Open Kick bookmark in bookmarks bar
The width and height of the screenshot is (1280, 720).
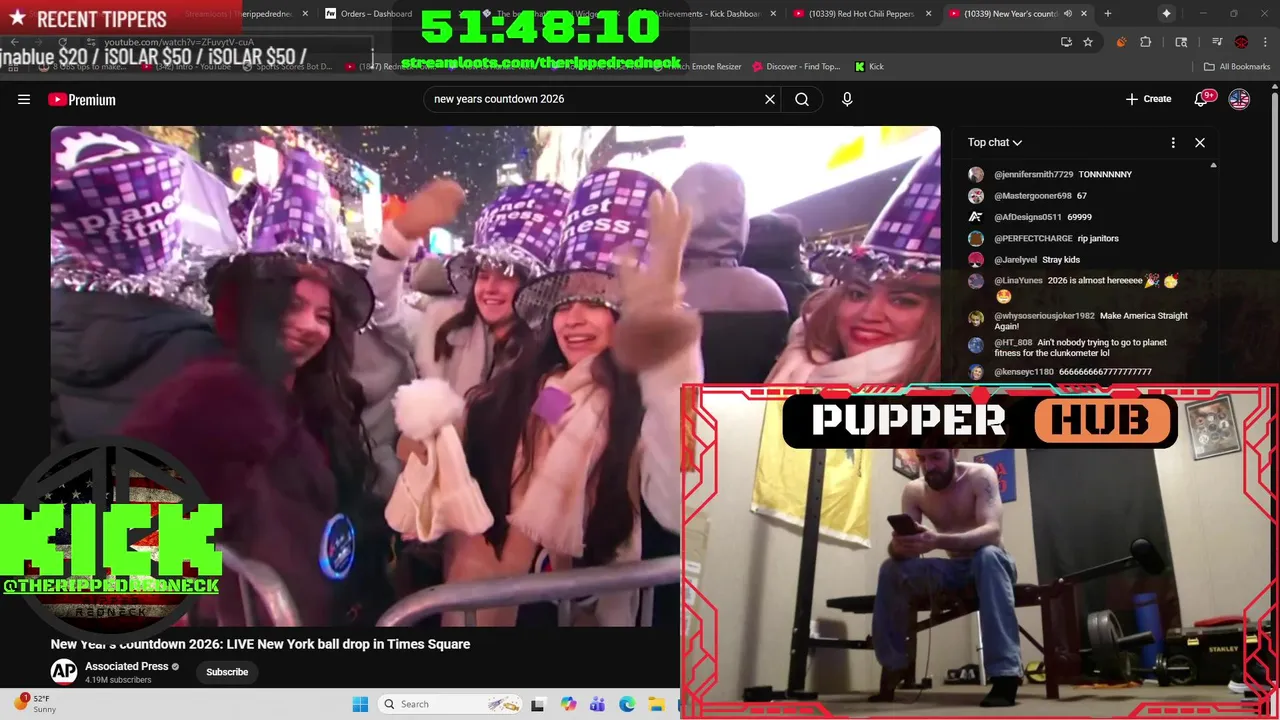pos(869,66)
